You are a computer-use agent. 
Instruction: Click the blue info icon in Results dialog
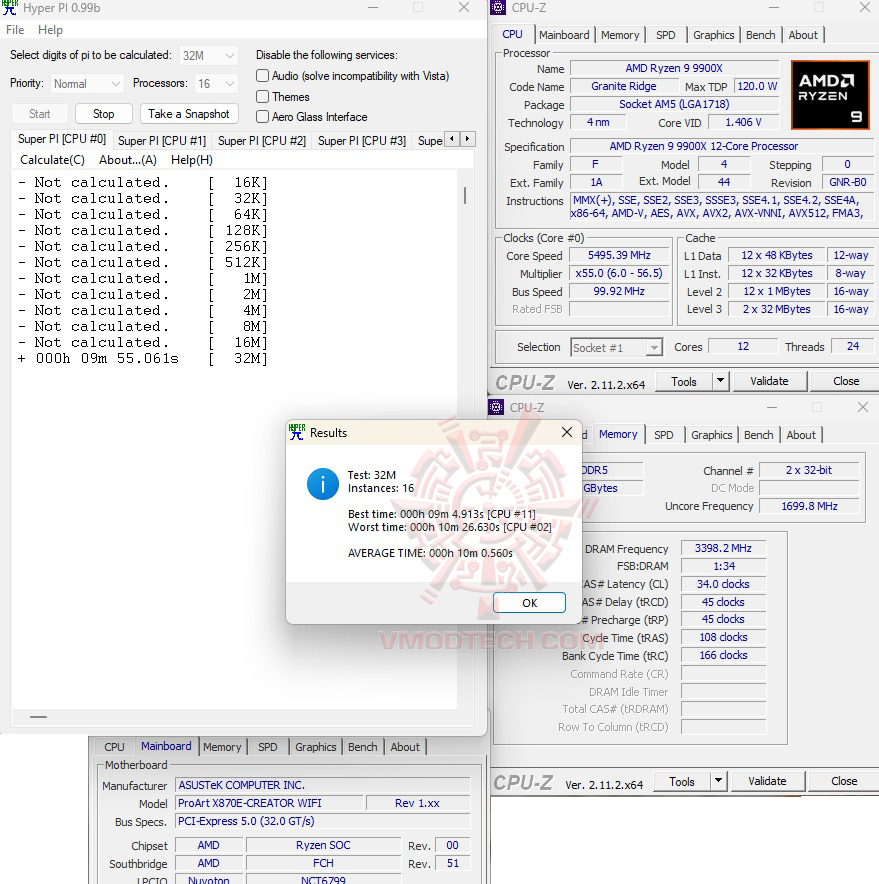(x=323, y=484)
